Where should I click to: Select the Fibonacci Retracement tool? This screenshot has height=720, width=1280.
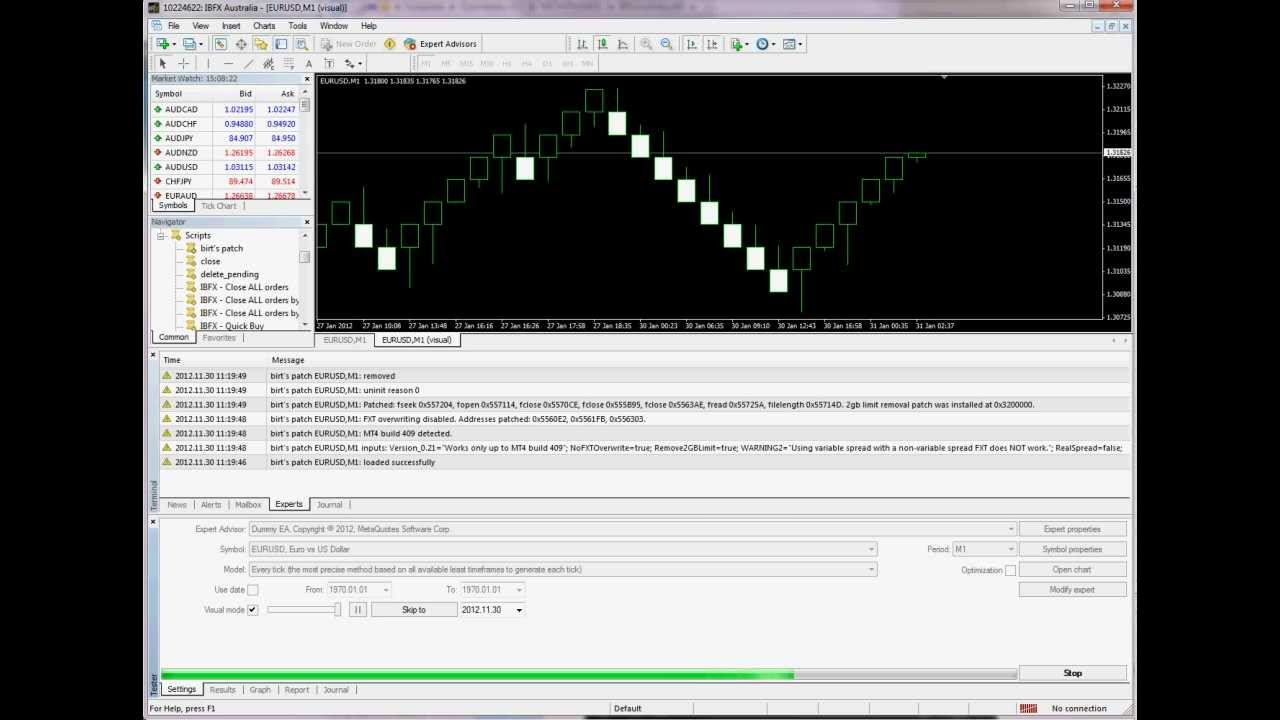[x=289, y=63]
